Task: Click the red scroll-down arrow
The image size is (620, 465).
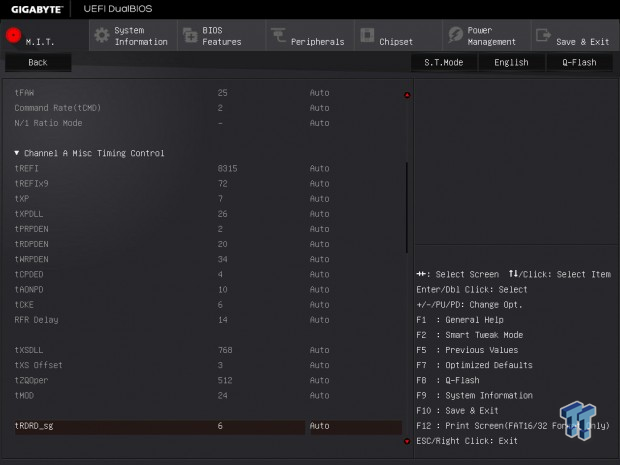Action: click(407, 441)
